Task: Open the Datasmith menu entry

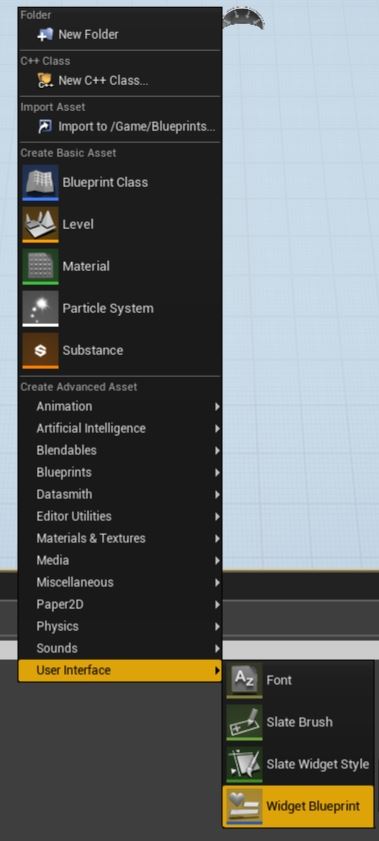Action: coord(120,495)
